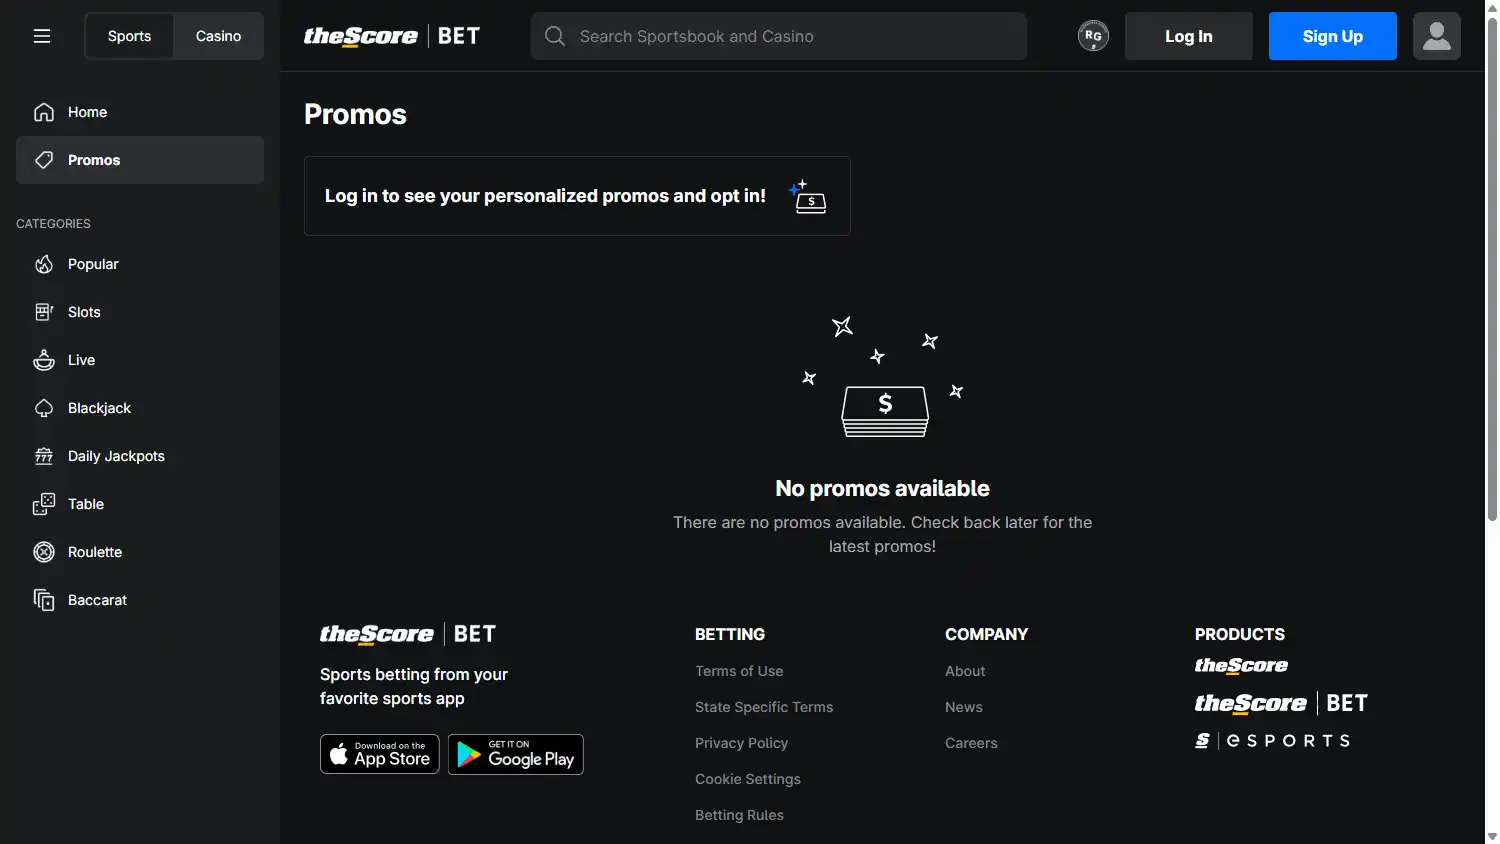Click the Live dealer icon
The width and height of the screenshot is (1500, 844).
44,360
